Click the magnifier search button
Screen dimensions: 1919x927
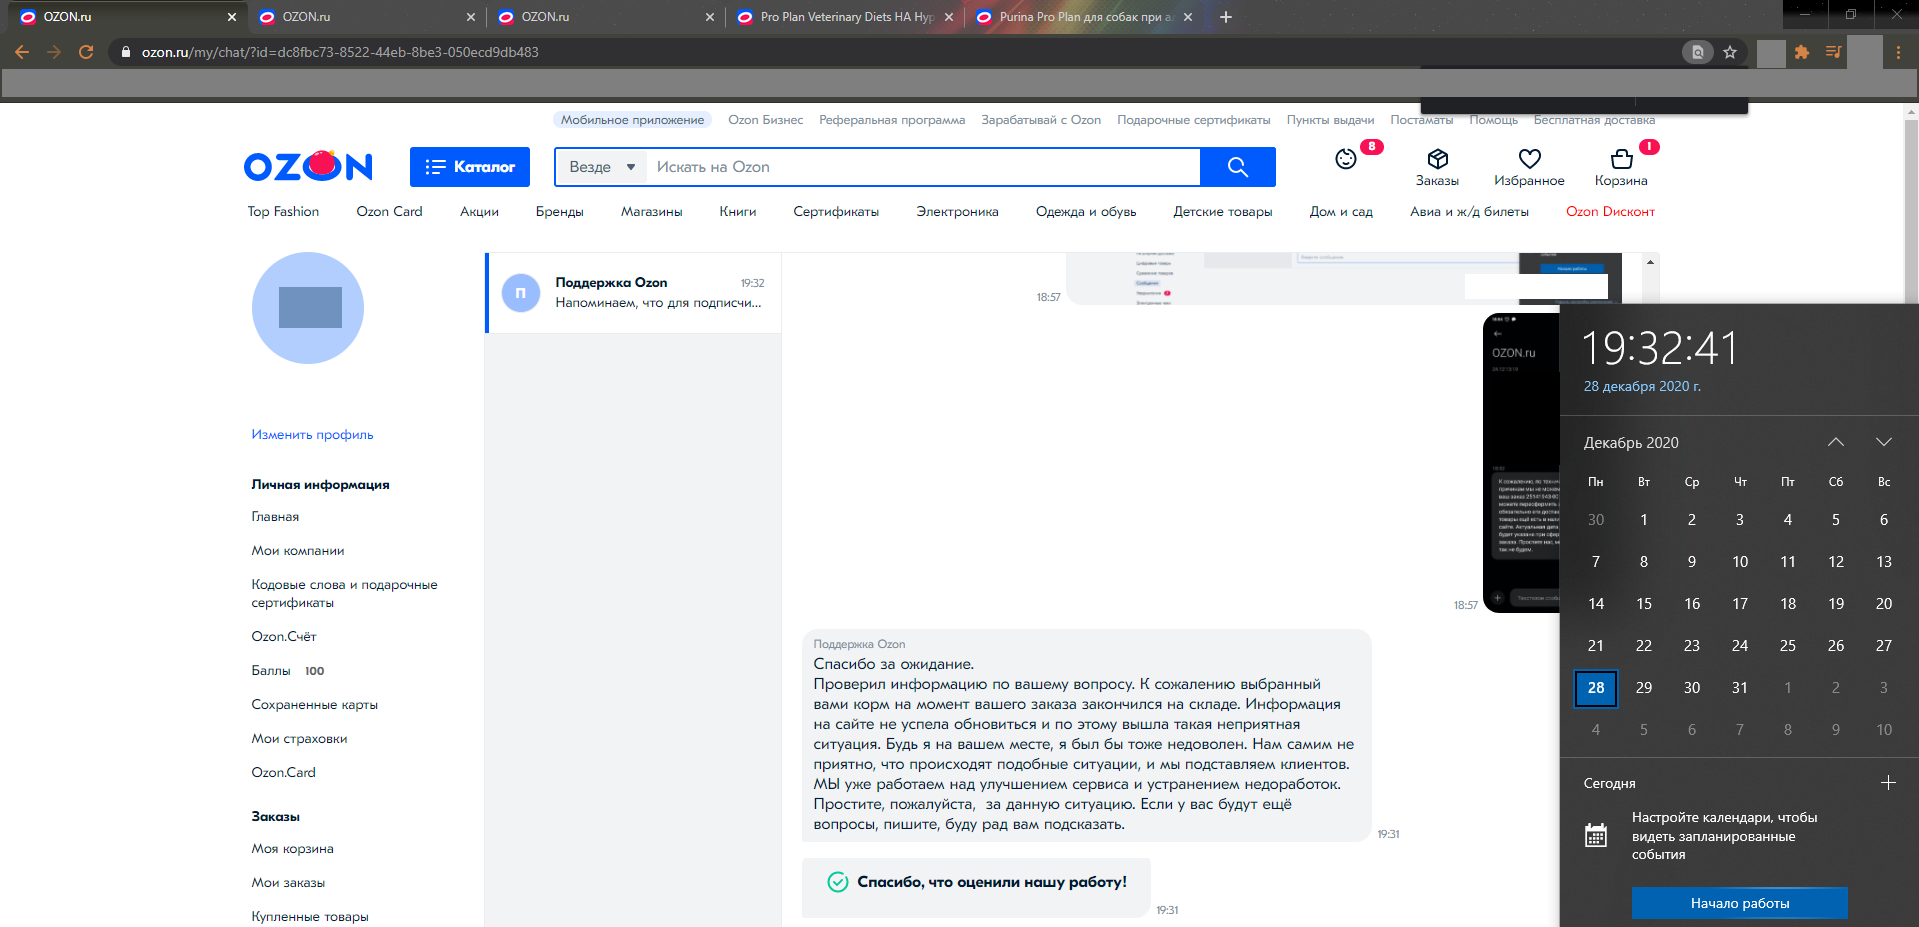tap(1238, 167)
